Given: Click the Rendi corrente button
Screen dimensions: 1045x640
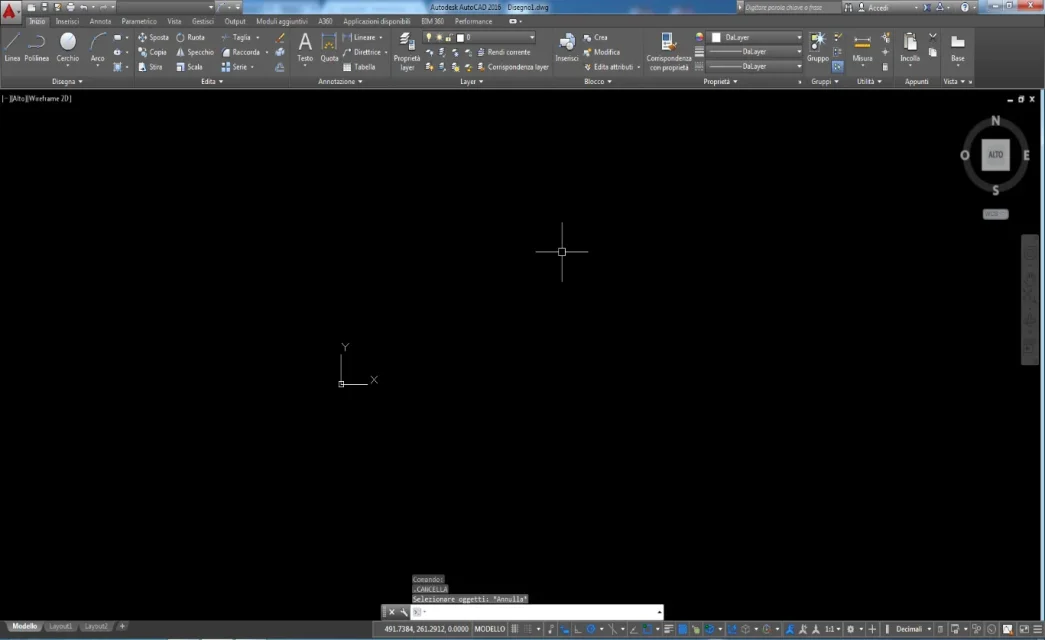Looking at the screenshot, I should click(508, 52).
